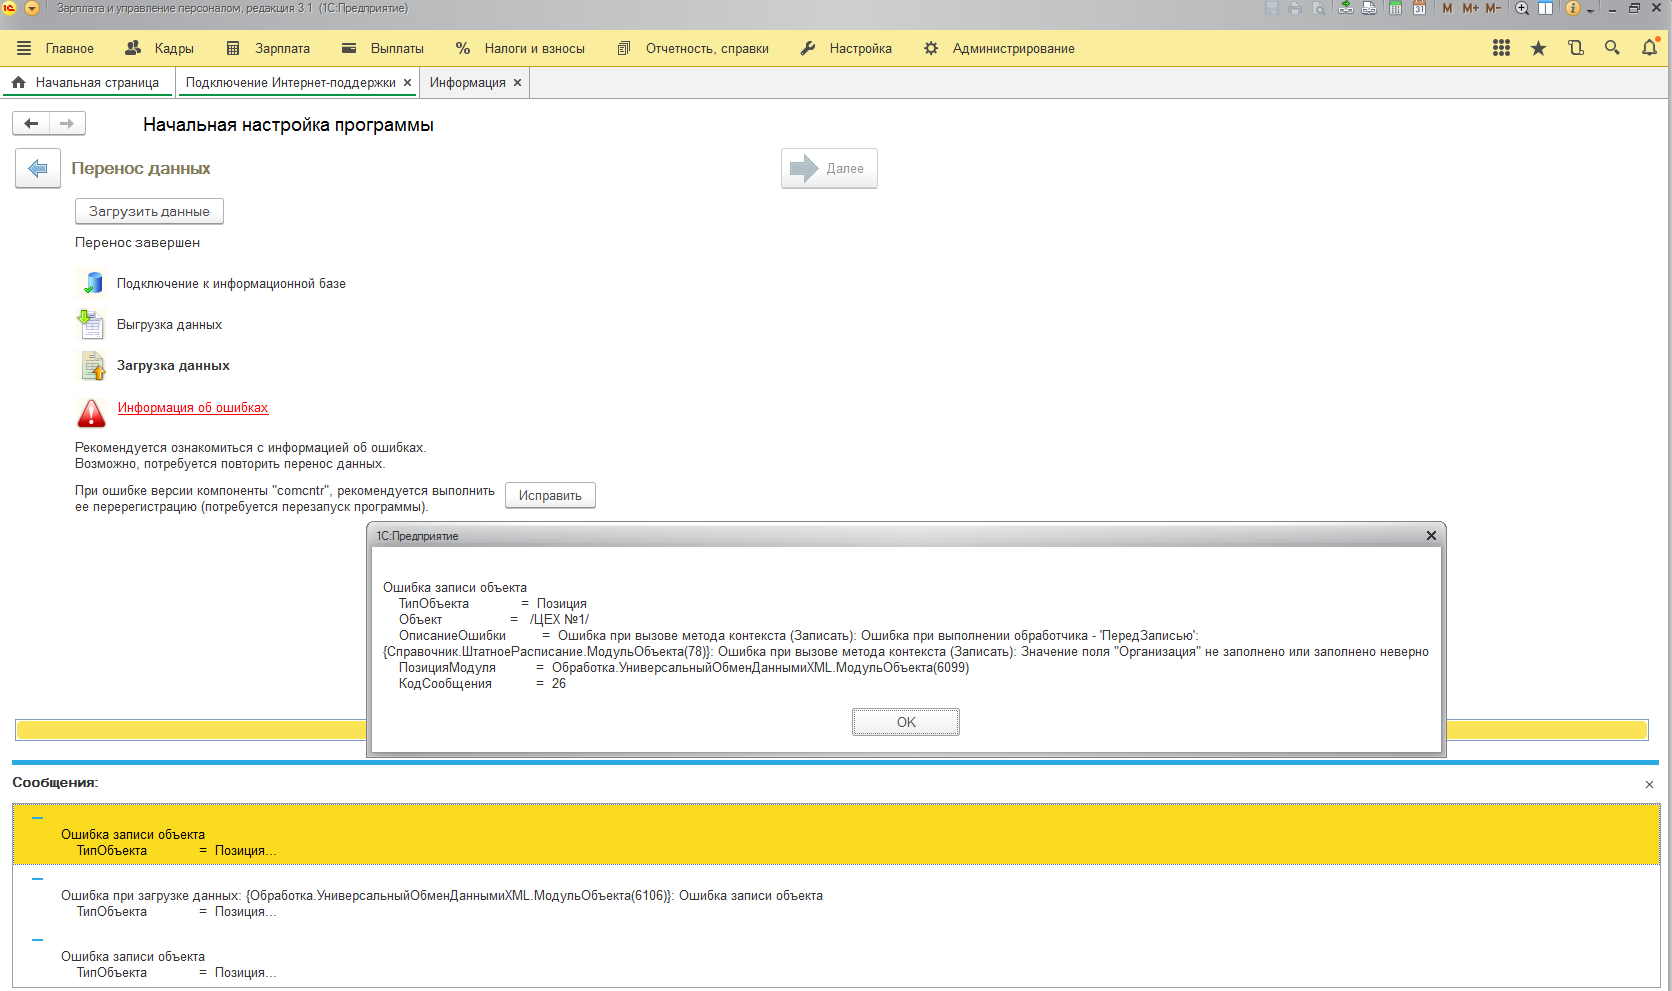The image size is (1672, 991).
Task: Open the functions menu grid icon
Action: coord(1501,48)
